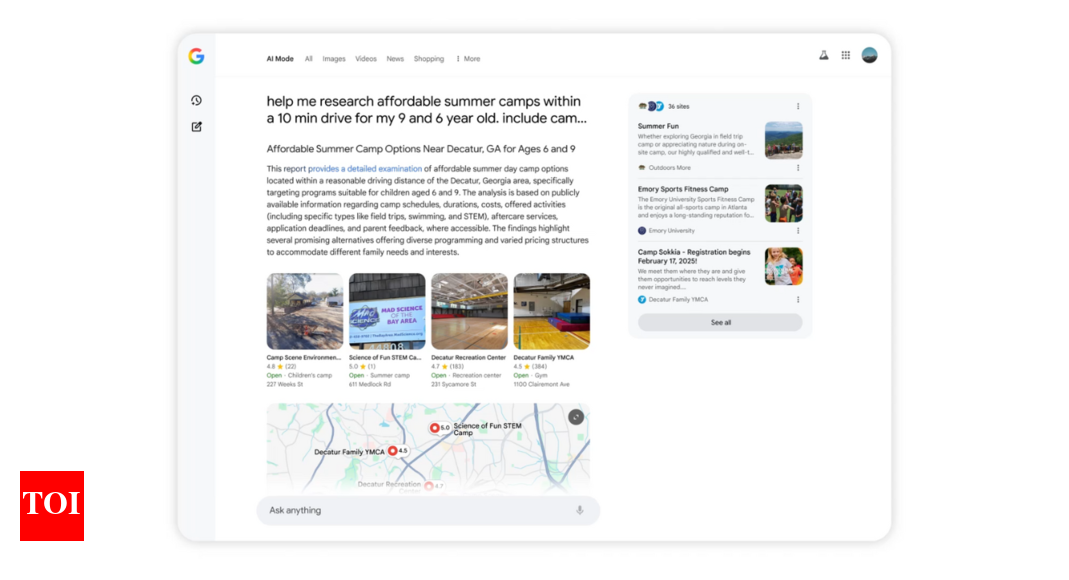Switch to the Videos tab

[365, 59]
